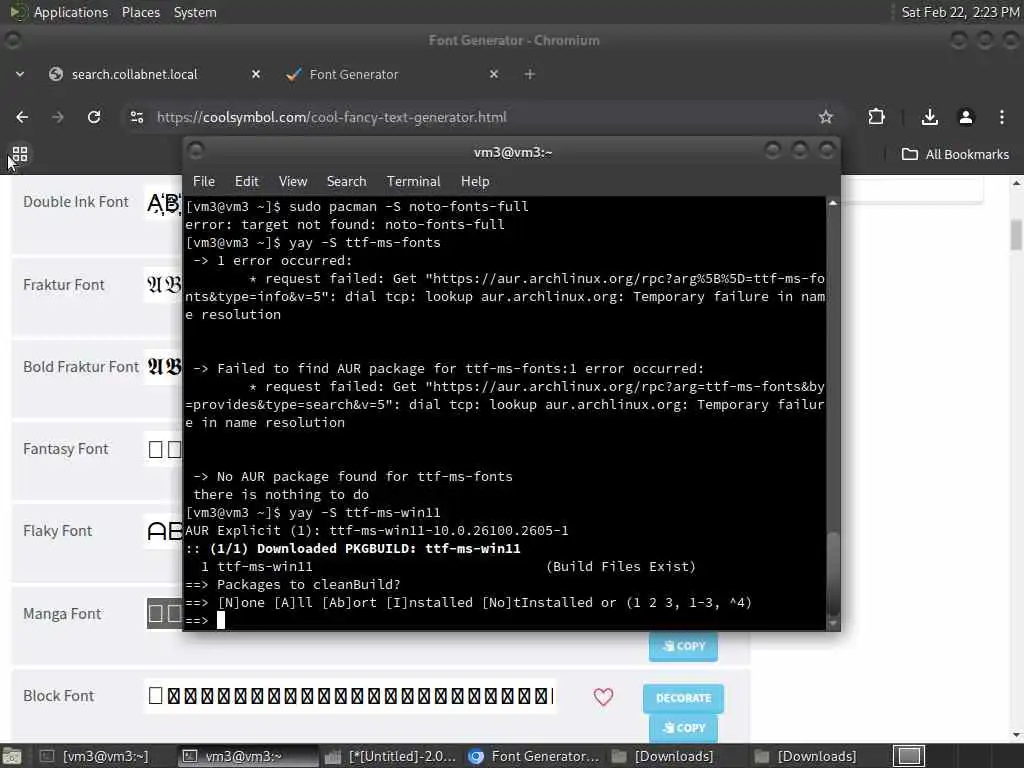Click the forward navigation arrow

(57, 117)
